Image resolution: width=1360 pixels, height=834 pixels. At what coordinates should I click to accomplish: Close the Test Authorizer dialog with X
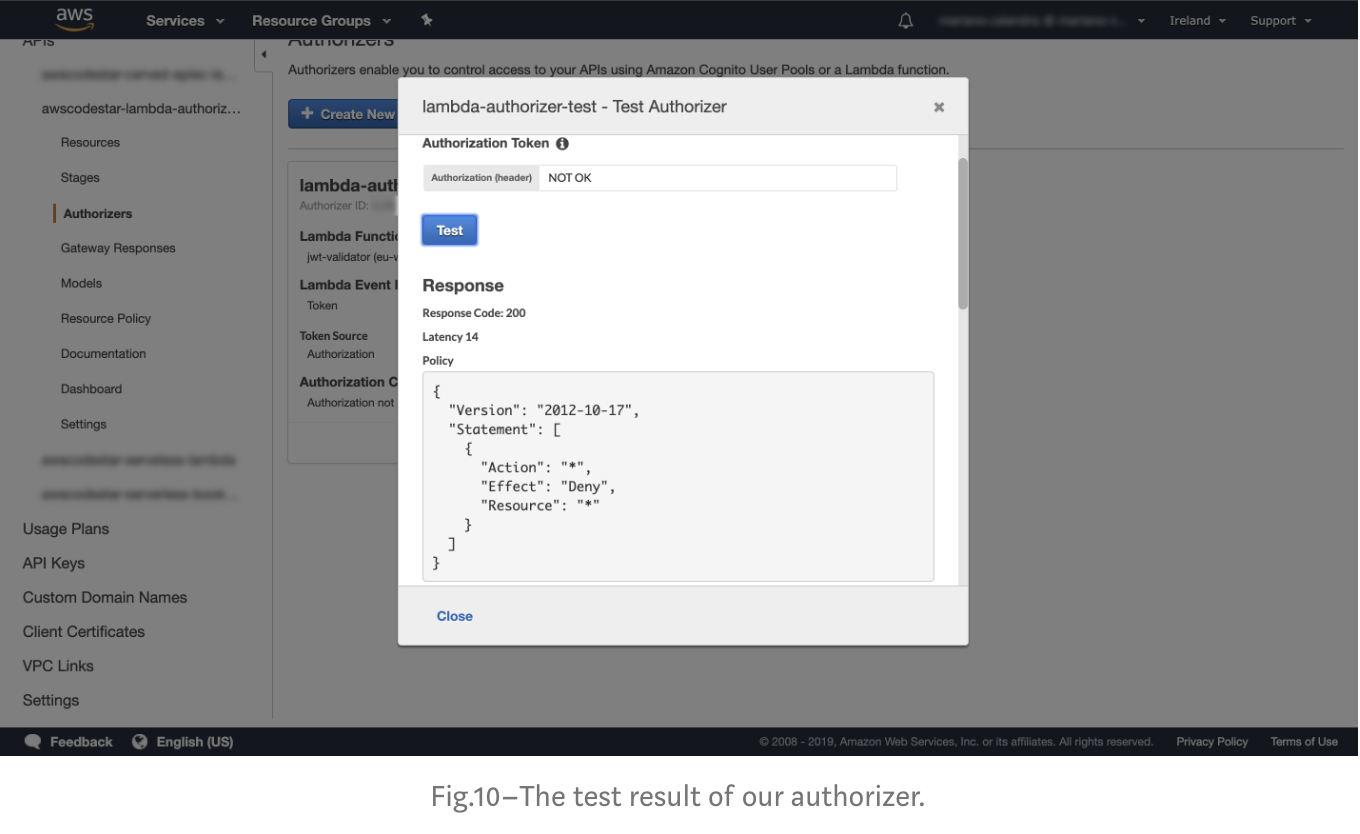[x=939, y=107]
